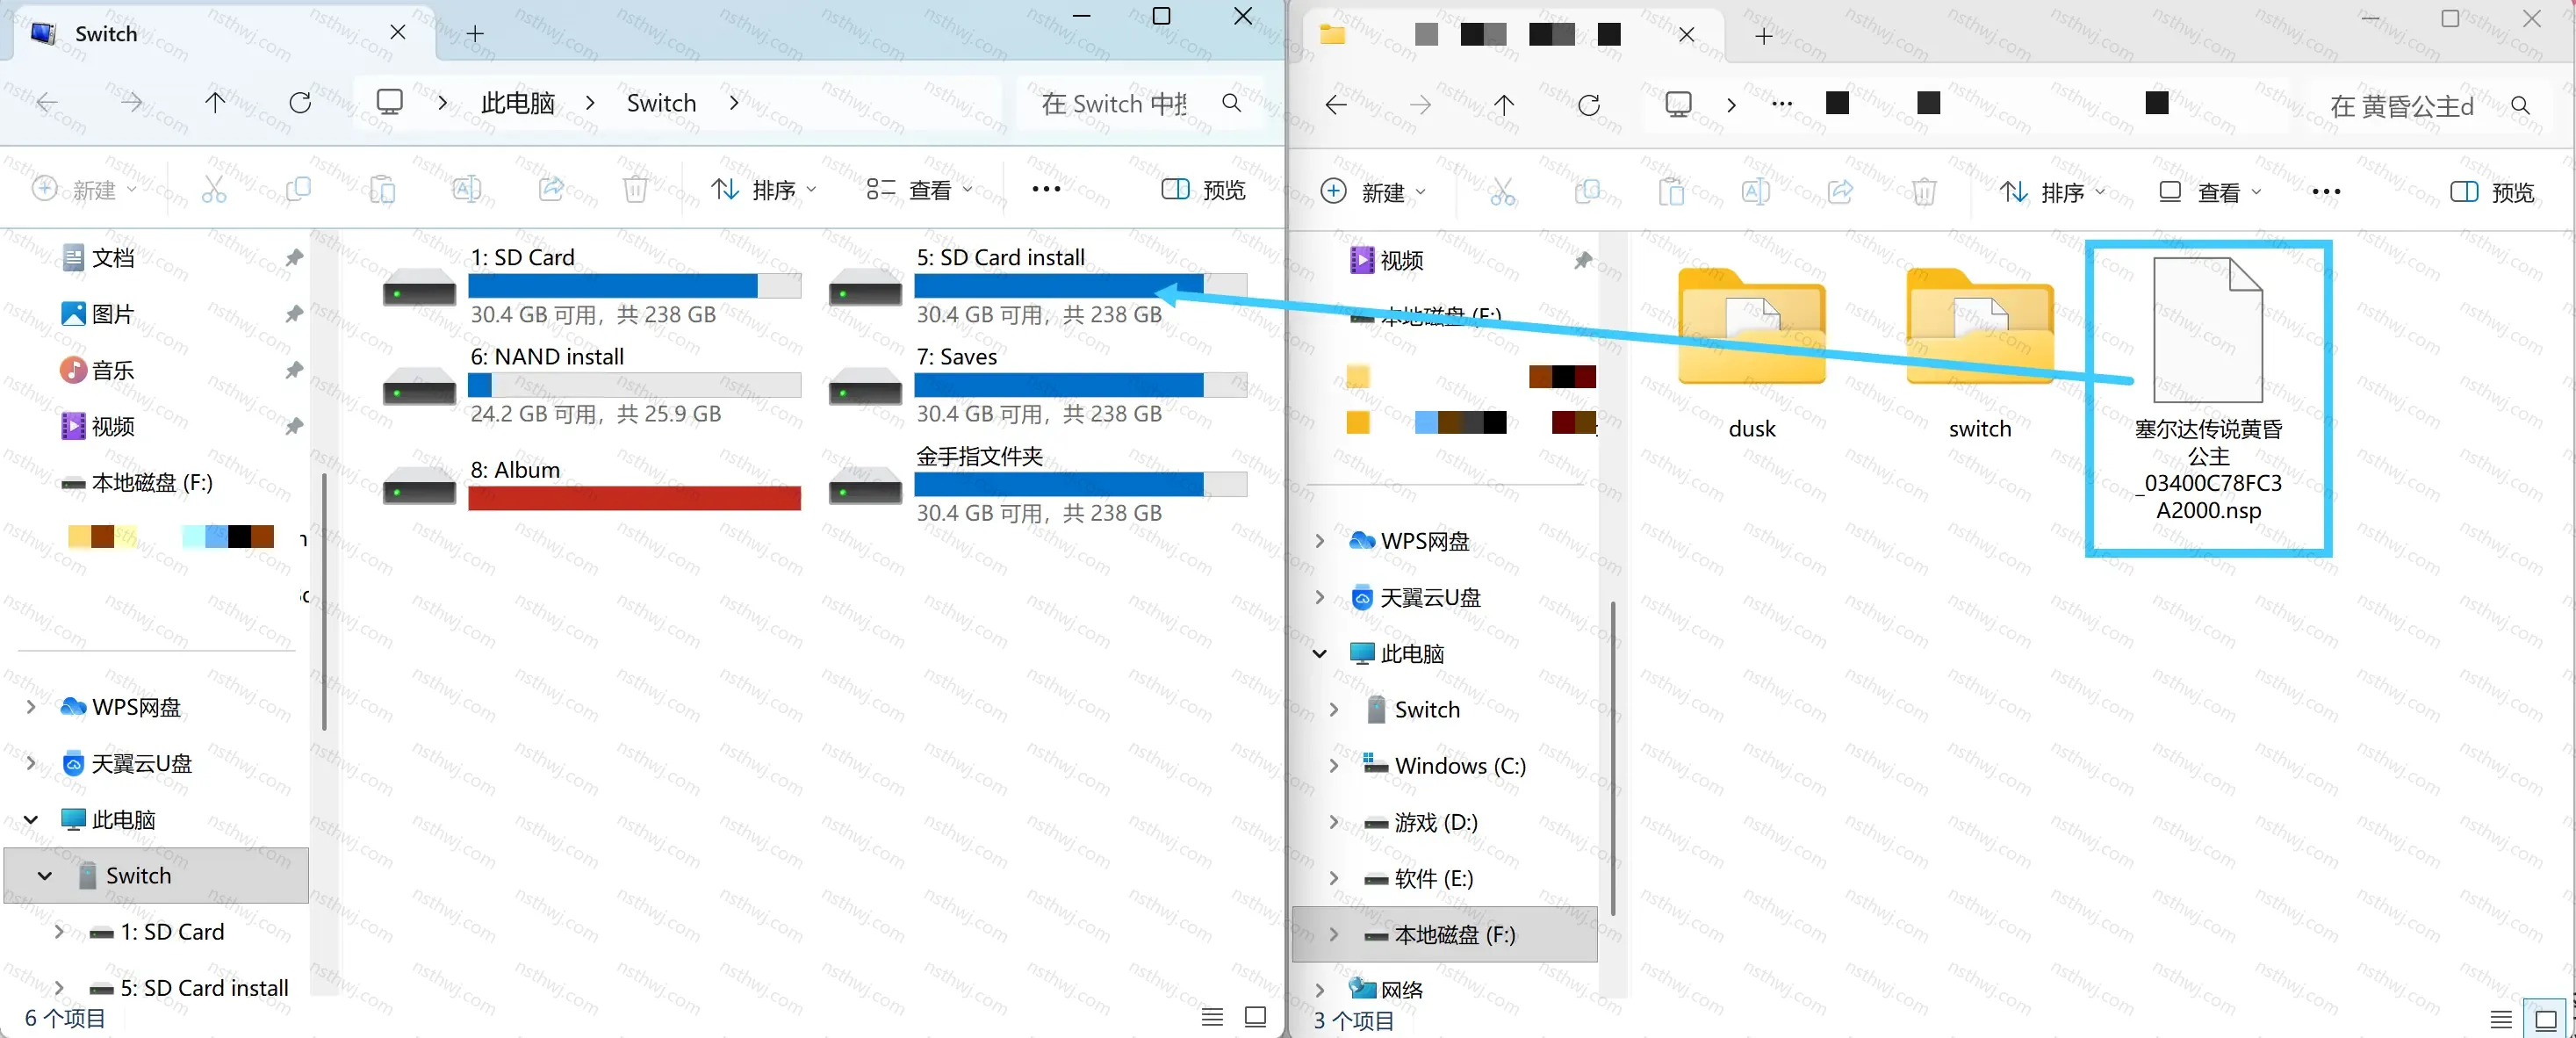This screenshot has width=2576, height=1038.
Task: Click Switch breadcrumb in address bar
Action: point(661,103)
